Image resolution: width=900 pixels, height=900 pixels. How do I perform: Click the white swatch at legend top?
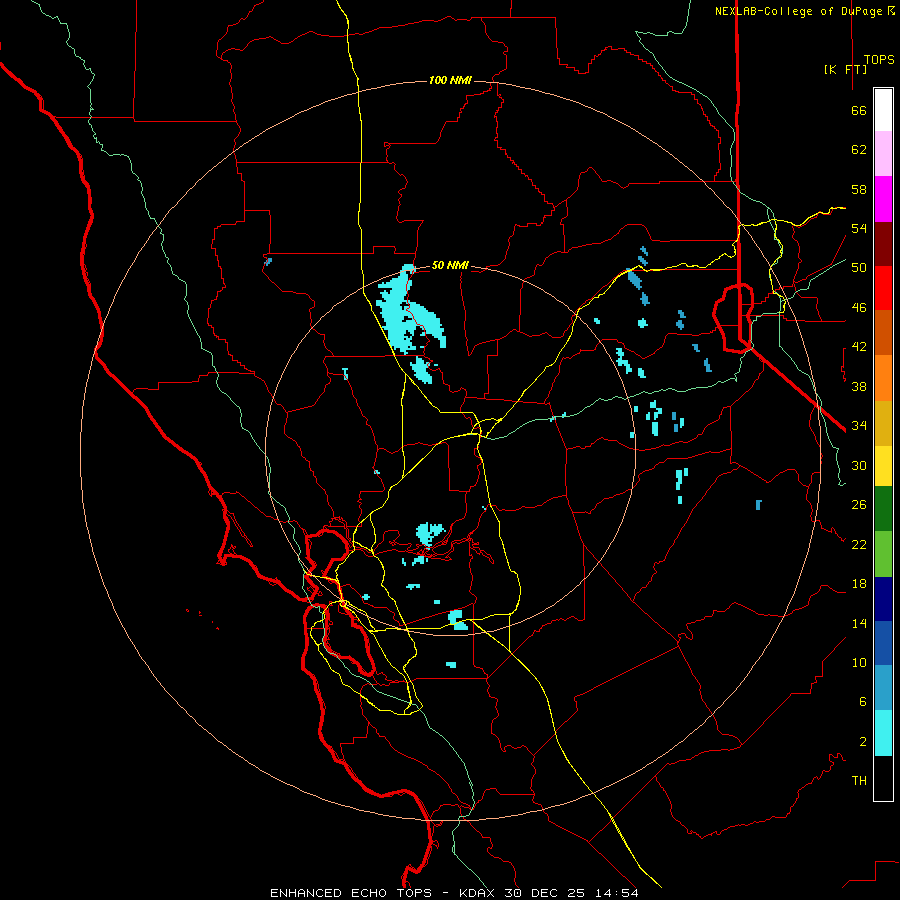click(883, 110)
